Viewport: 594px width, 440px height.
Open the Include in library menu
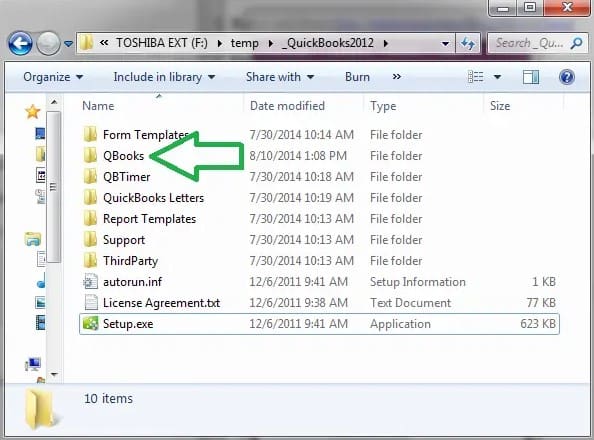(x=164, y=77)
